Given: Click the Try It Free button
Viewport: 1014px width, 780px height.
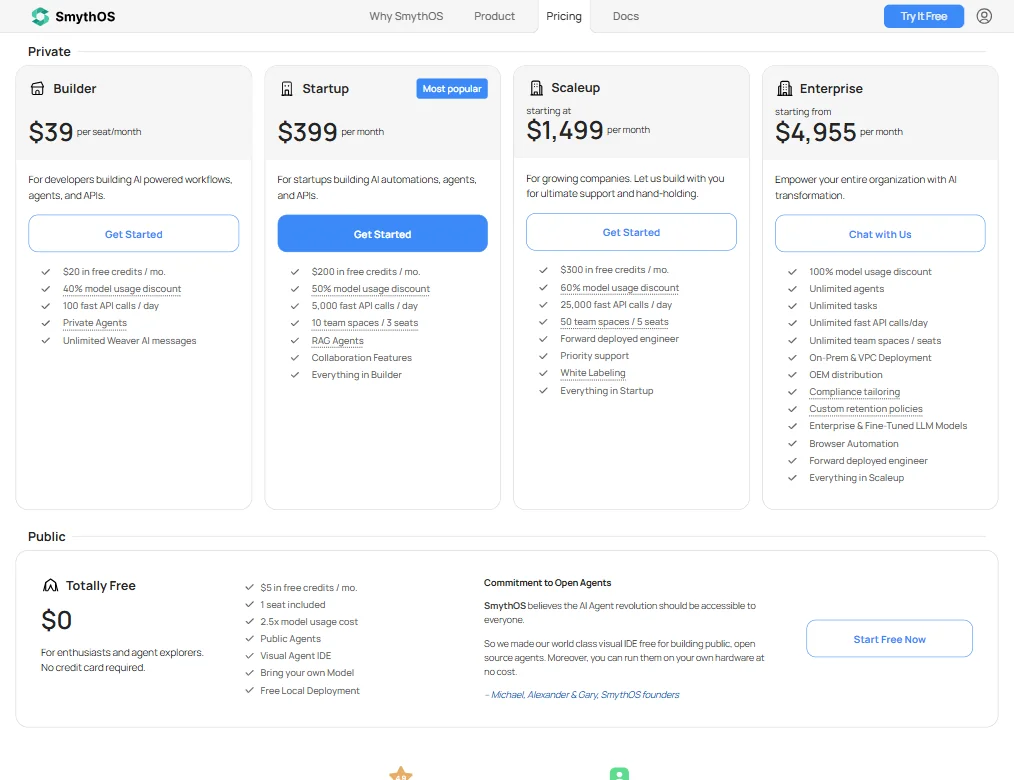Looking at the screenshot, I should click(x=923, y=16).
